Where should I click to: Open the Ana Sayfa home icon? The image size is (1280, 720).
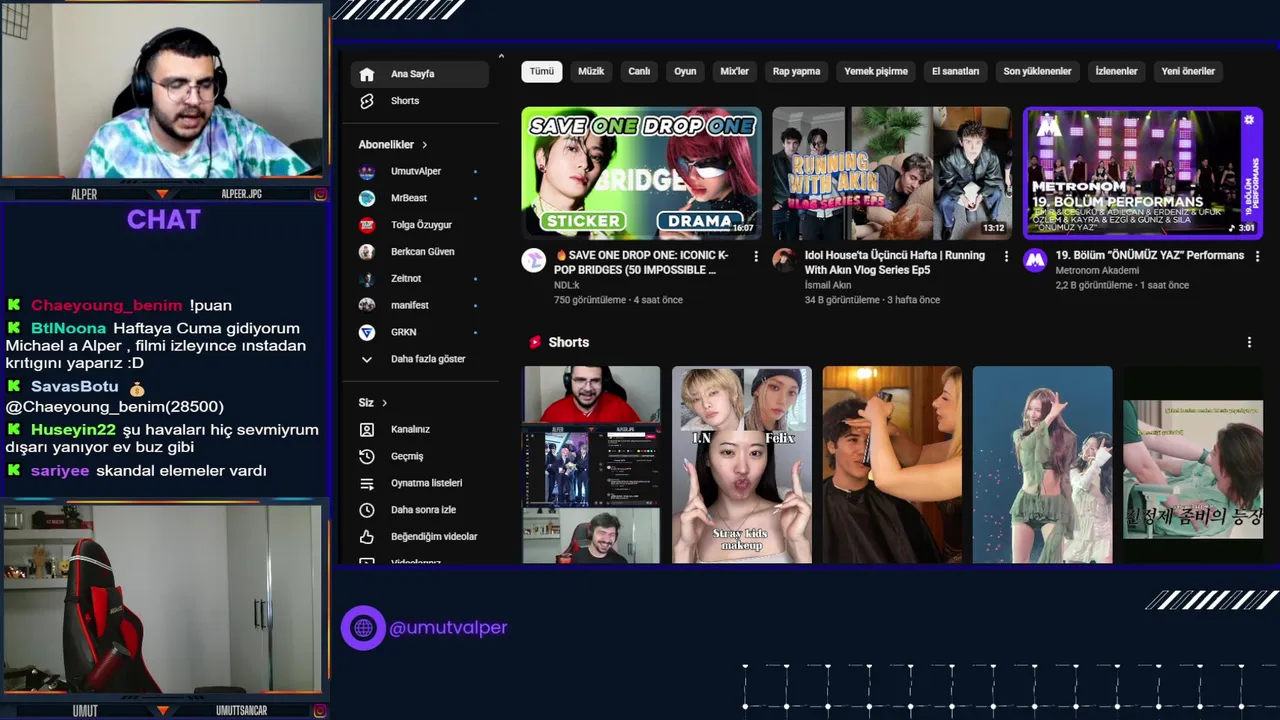click(367, 74)
